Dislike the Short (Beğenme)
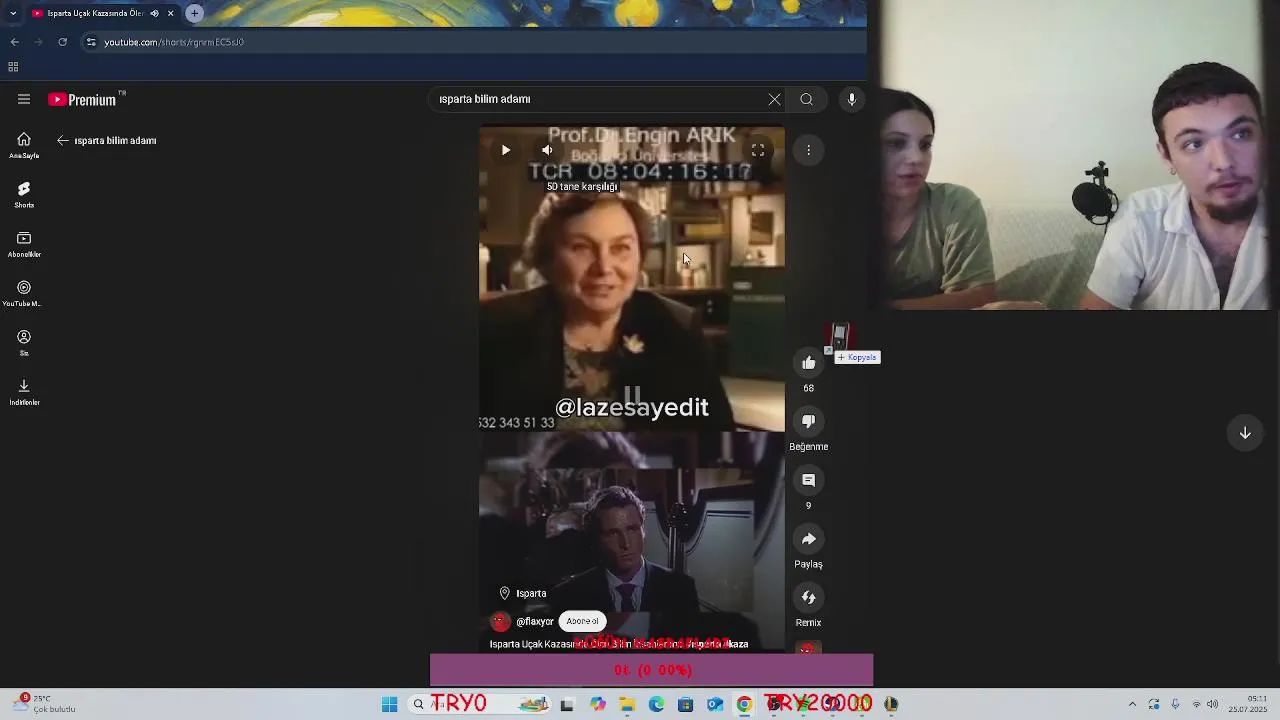Viewport: 1280px width, 720px height. pyautogui.click(x=808, y=422)
